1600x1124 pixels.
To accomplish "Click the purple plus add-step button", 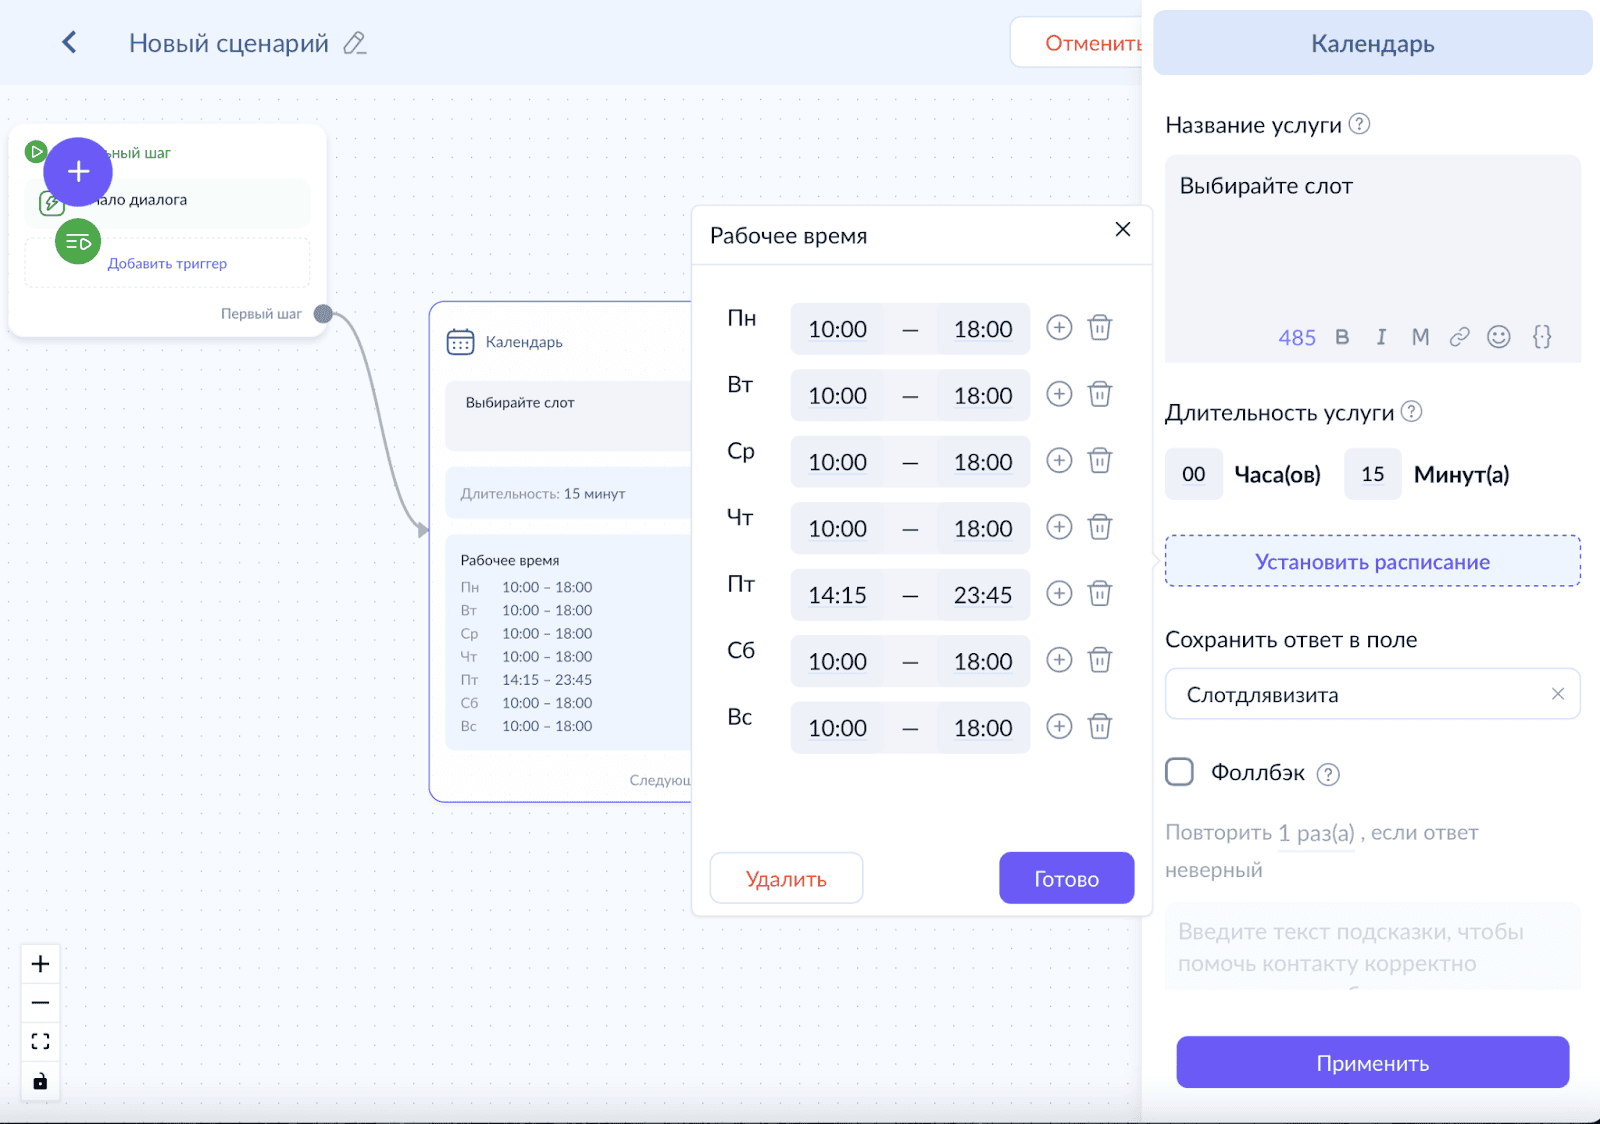I will (78, 171).
